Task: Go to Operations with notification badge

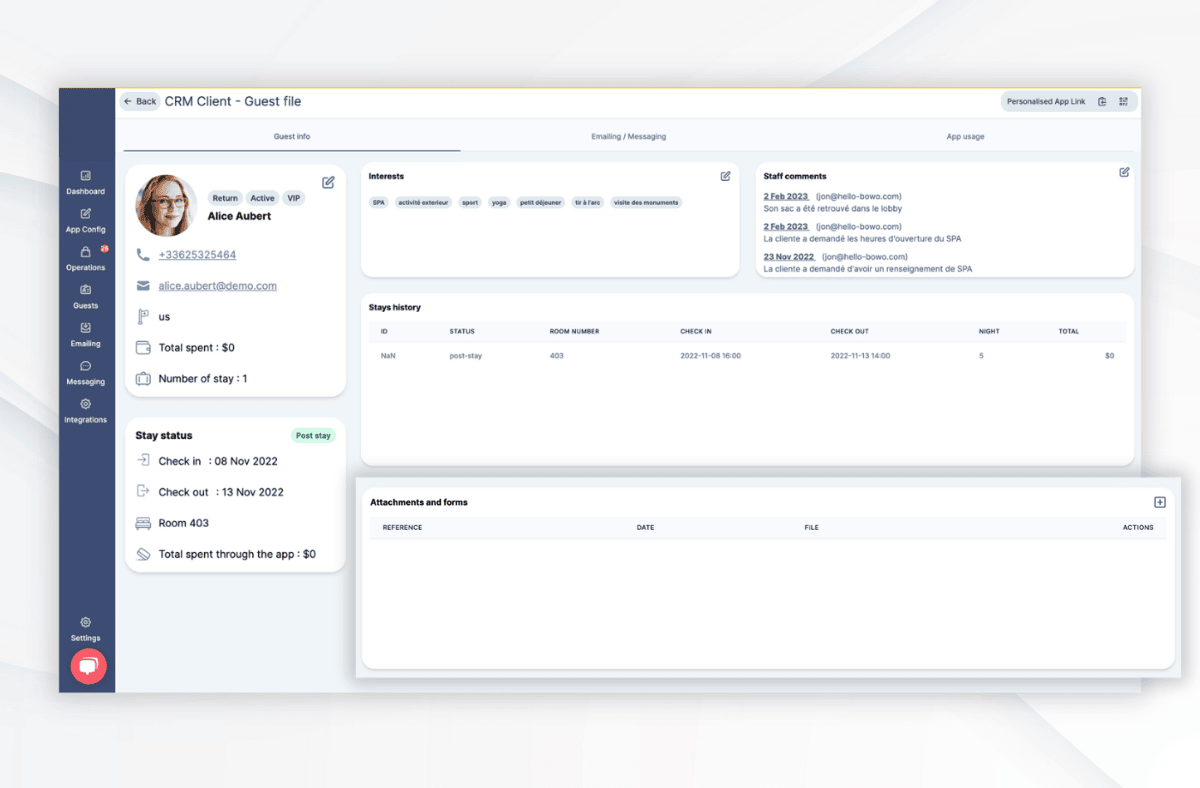Action: tap(86, 252)
